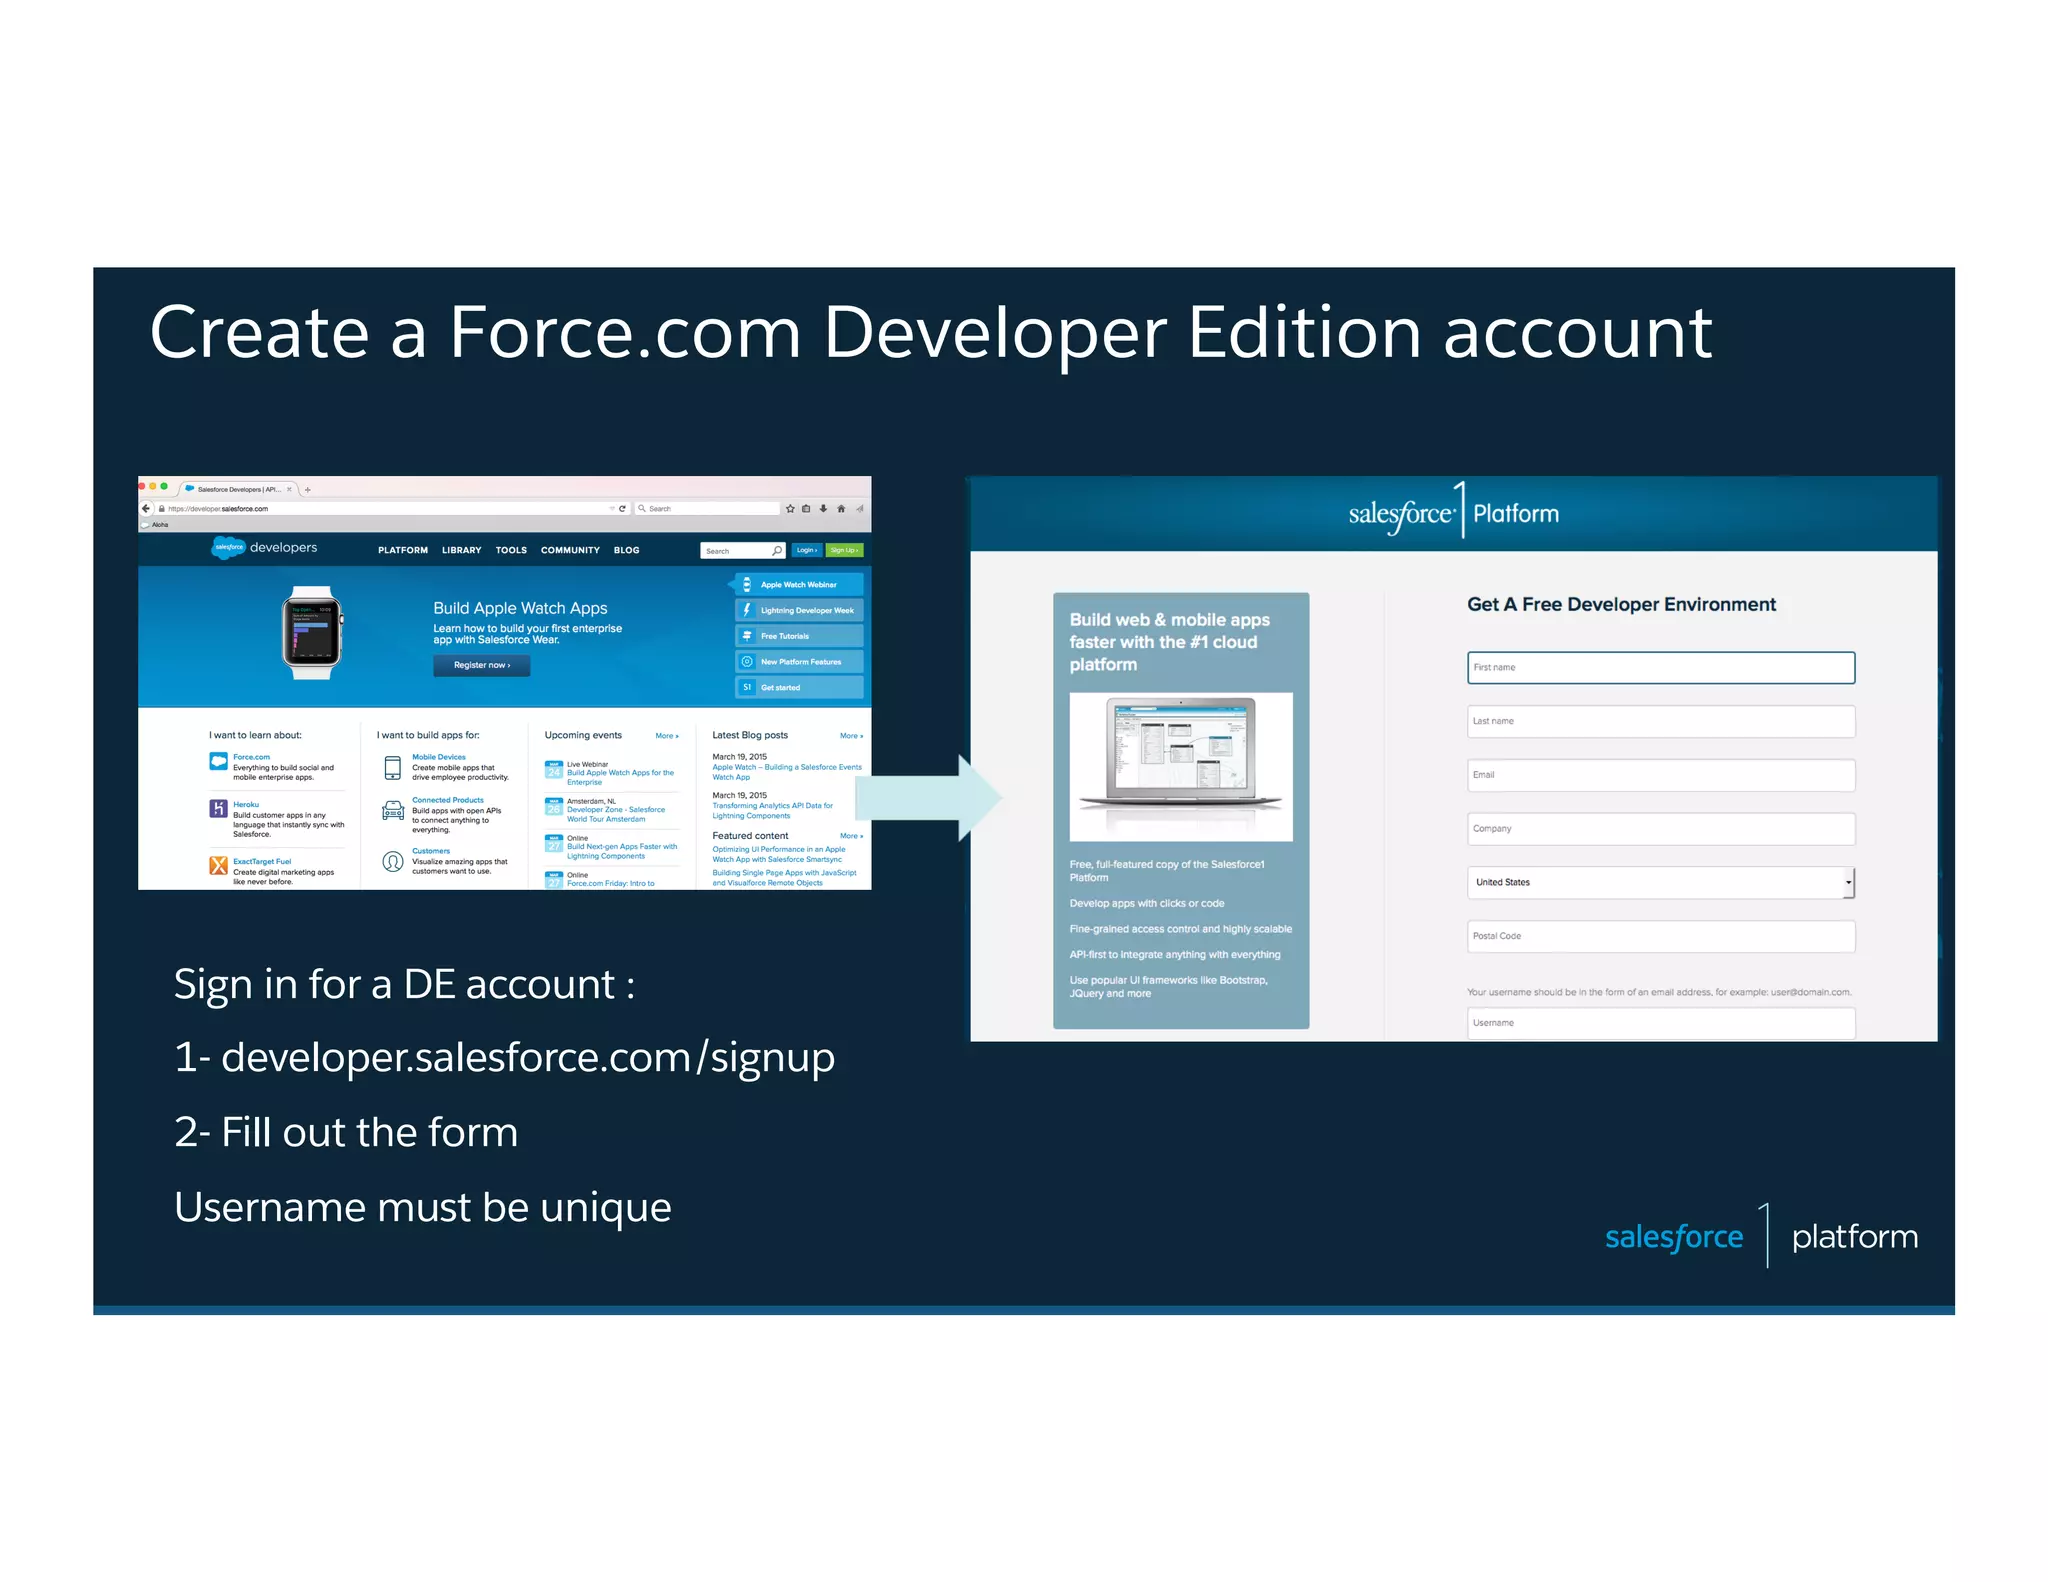Click the March 26 calendar event icon
This screenshot has width=2048, height=1582.
(554, 806)
